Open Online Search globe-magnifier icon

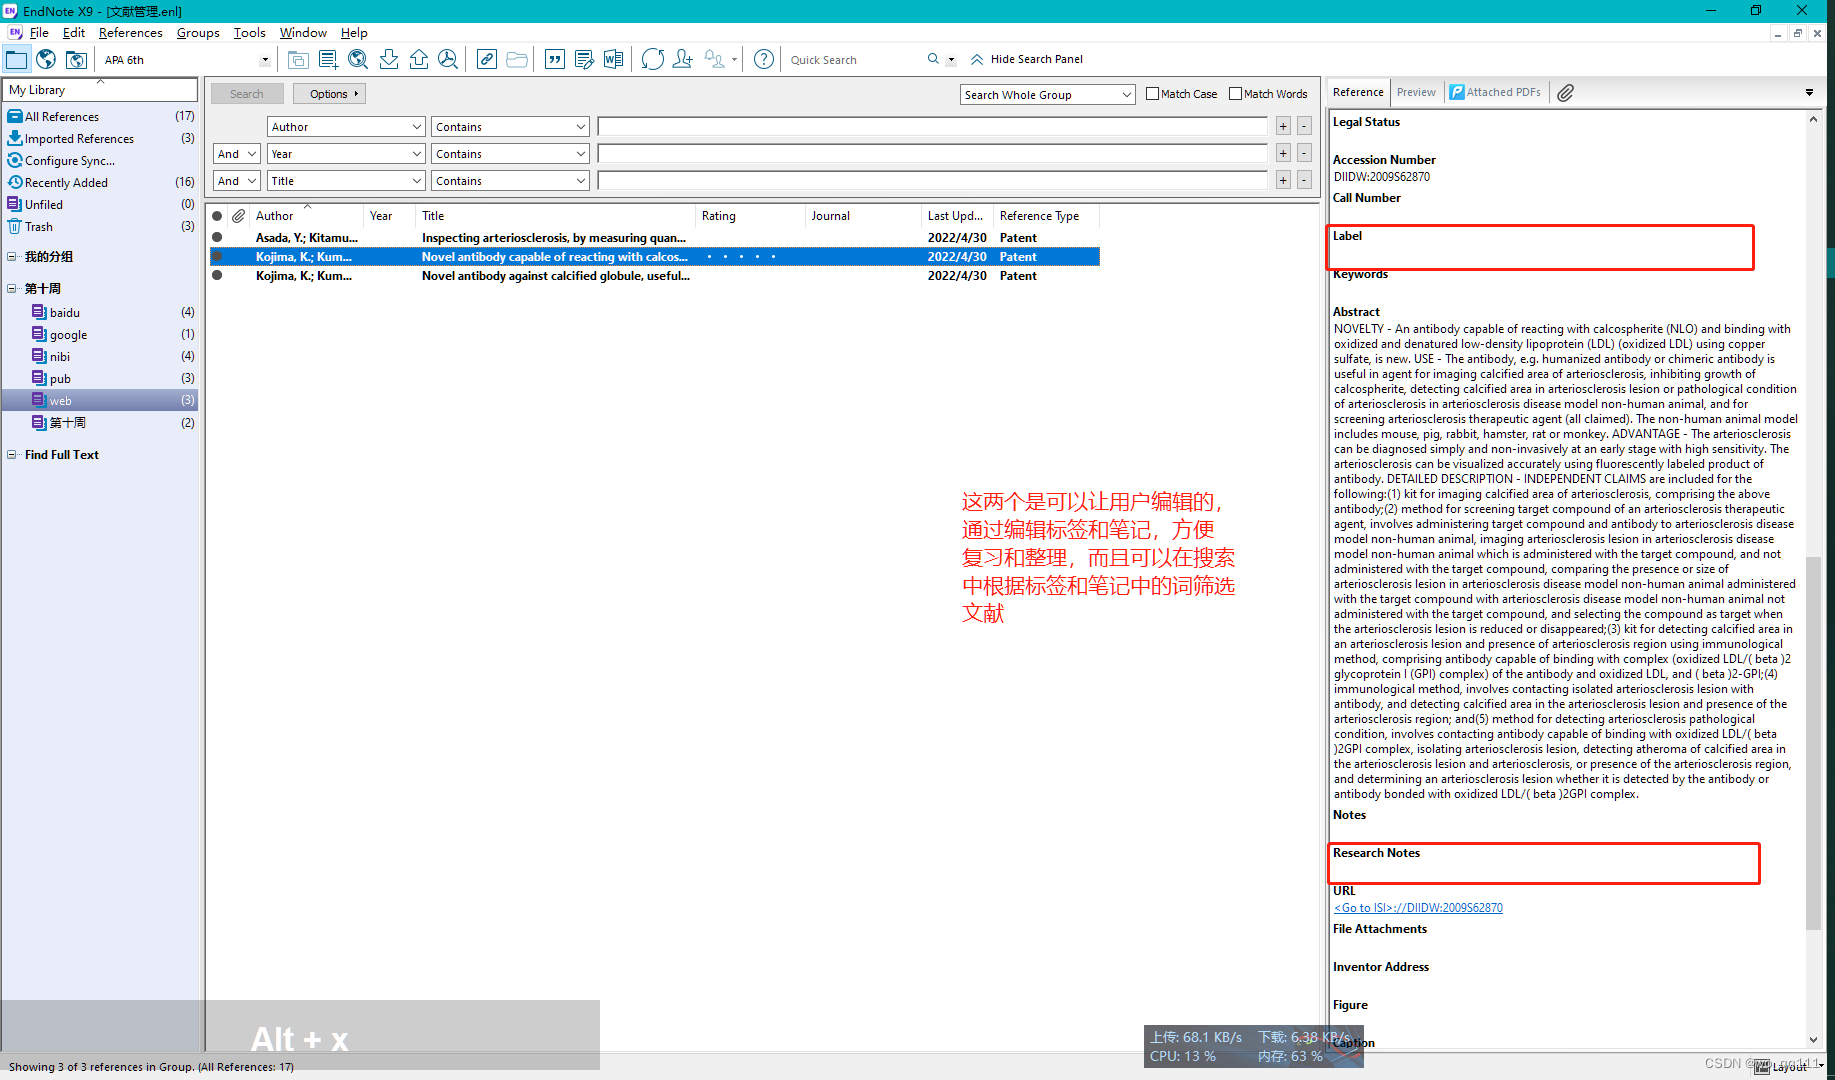pyautogui.click(x=358, y=59)
